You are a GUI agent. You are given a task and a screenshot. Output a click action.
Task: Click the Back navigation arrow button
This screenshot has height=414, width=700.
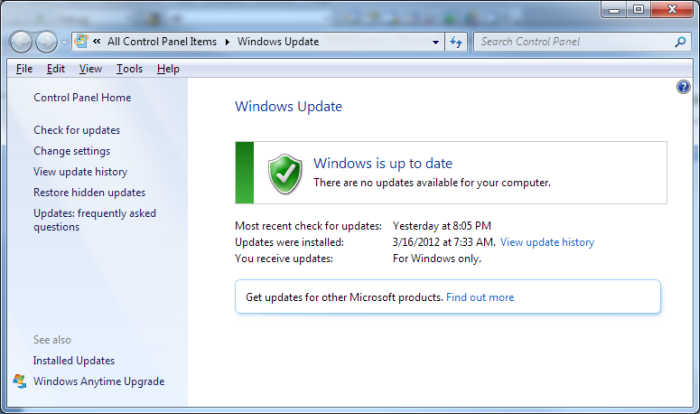pos(21,42)
